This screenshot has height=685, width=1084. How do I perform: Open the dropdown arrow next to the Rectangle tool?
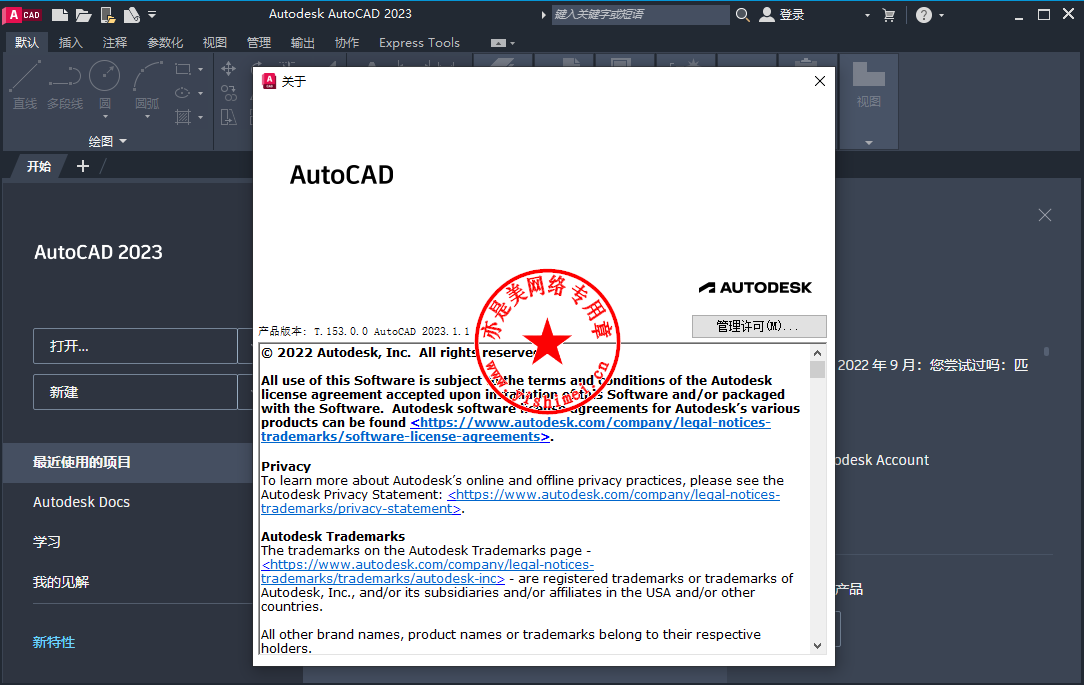coord(200,70)
